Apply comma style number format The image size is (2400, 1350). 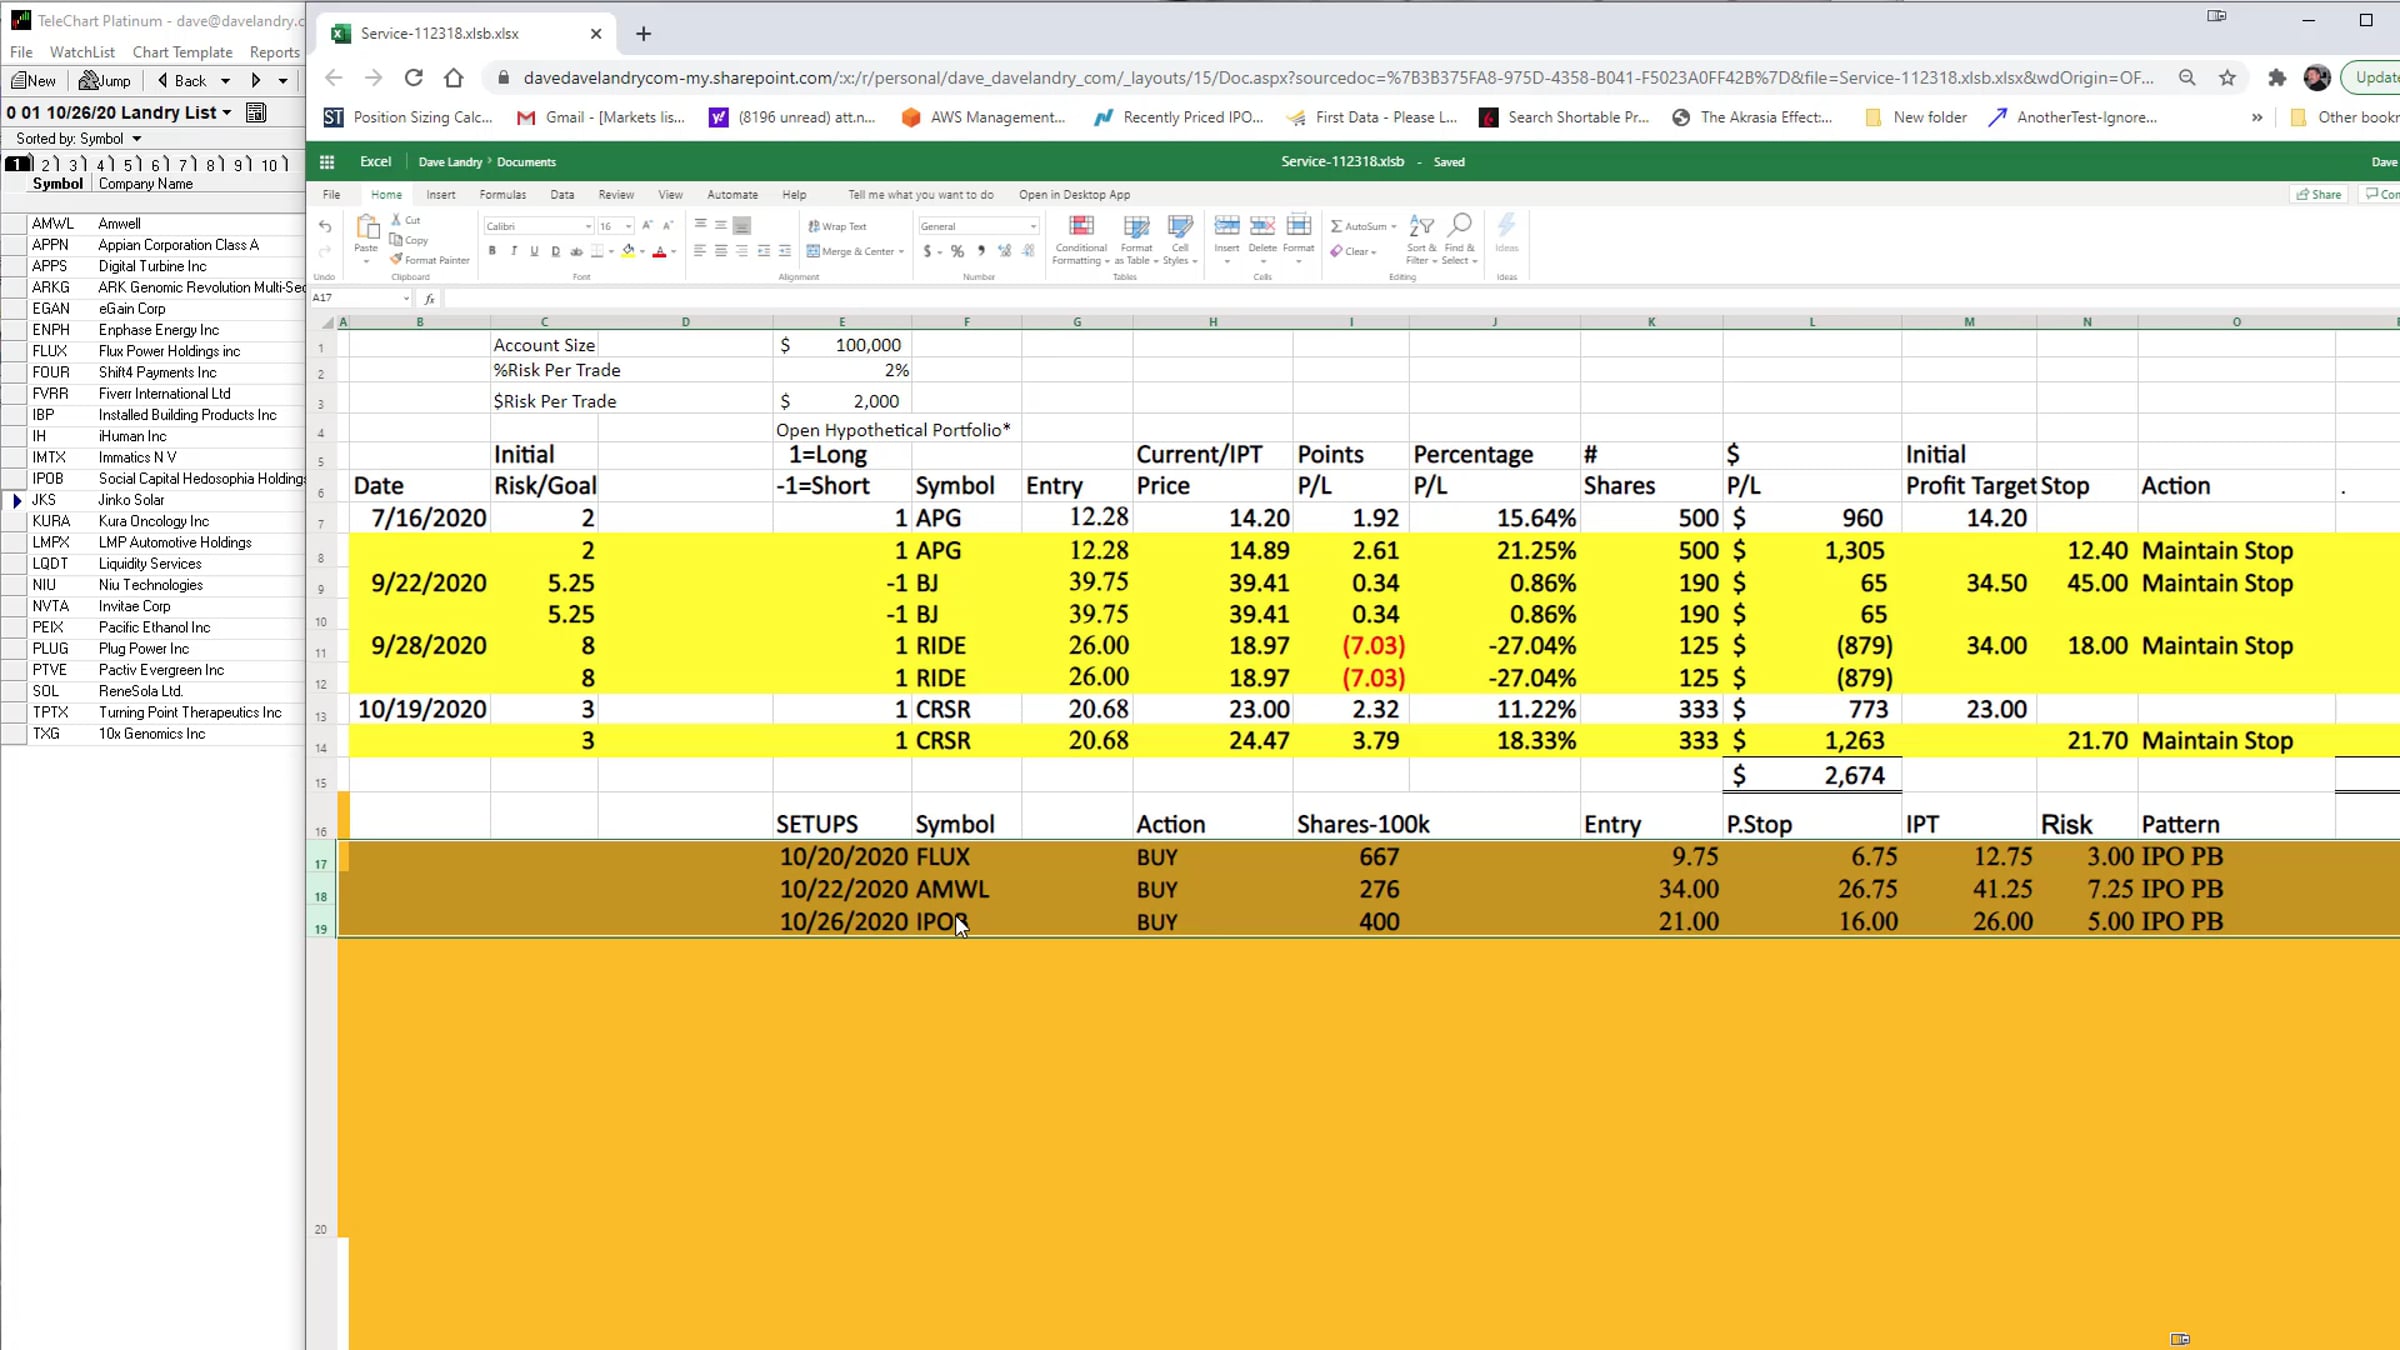pyautogui.click(x=981, y=251)
